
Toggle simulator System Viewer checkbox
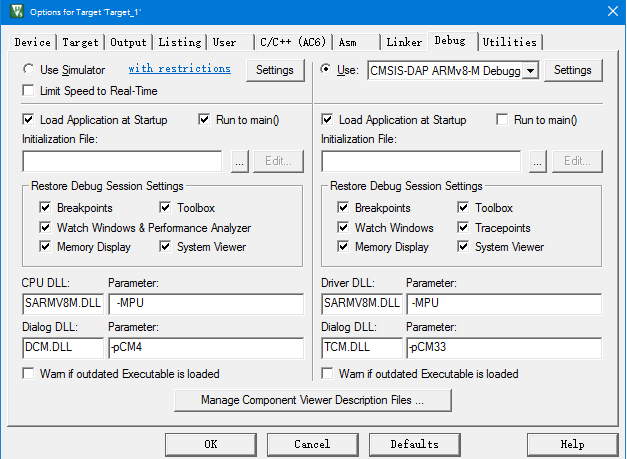pyautogui.click(x=165, y=246)
